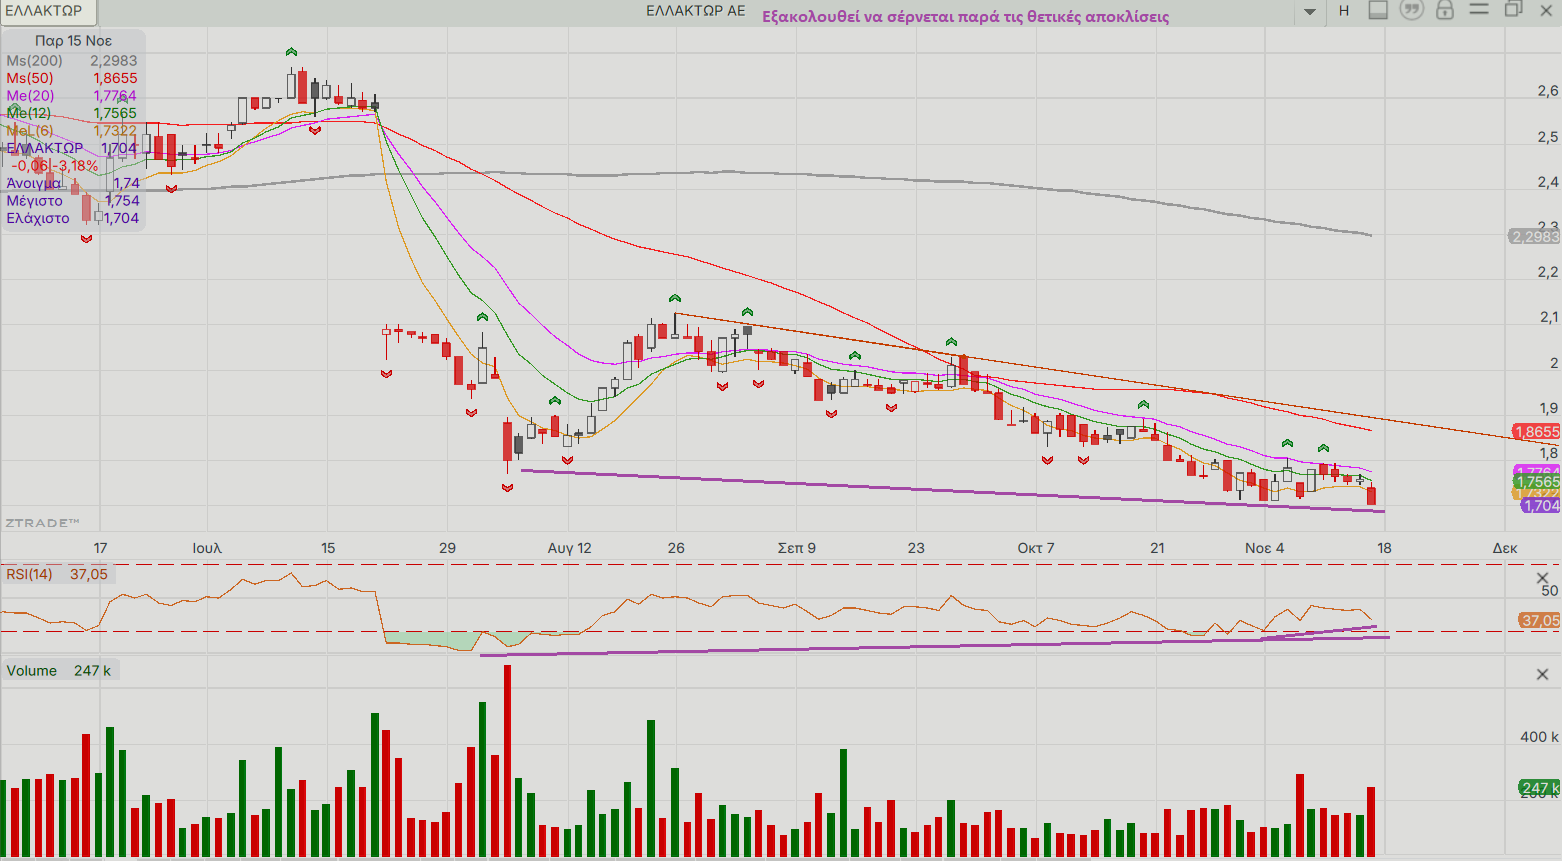This screenshot has width=1562, height=861.
Task: Click the 247 k volume value tag
Action: [1540, 788]
